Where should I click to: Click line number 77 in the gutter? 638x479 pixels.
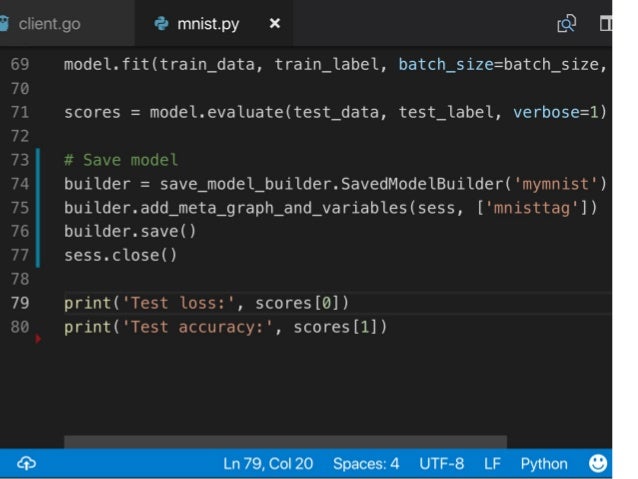tap(20, 255)
